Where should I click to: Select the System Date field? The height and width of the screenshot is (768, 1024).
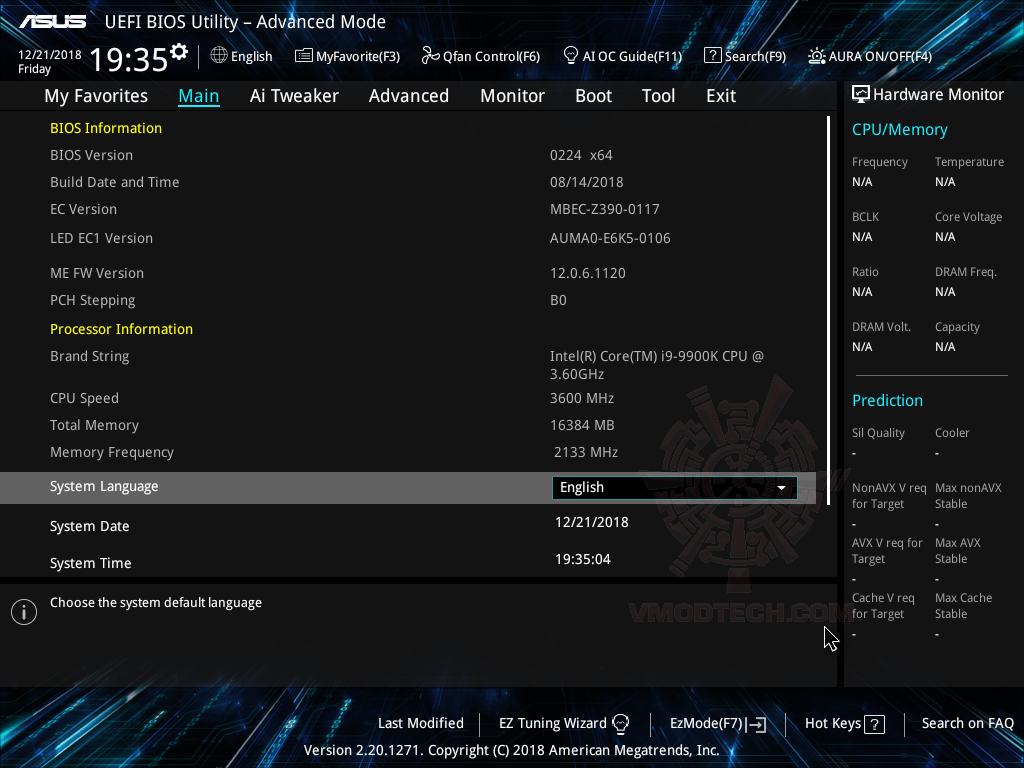[x=89, y=525]
